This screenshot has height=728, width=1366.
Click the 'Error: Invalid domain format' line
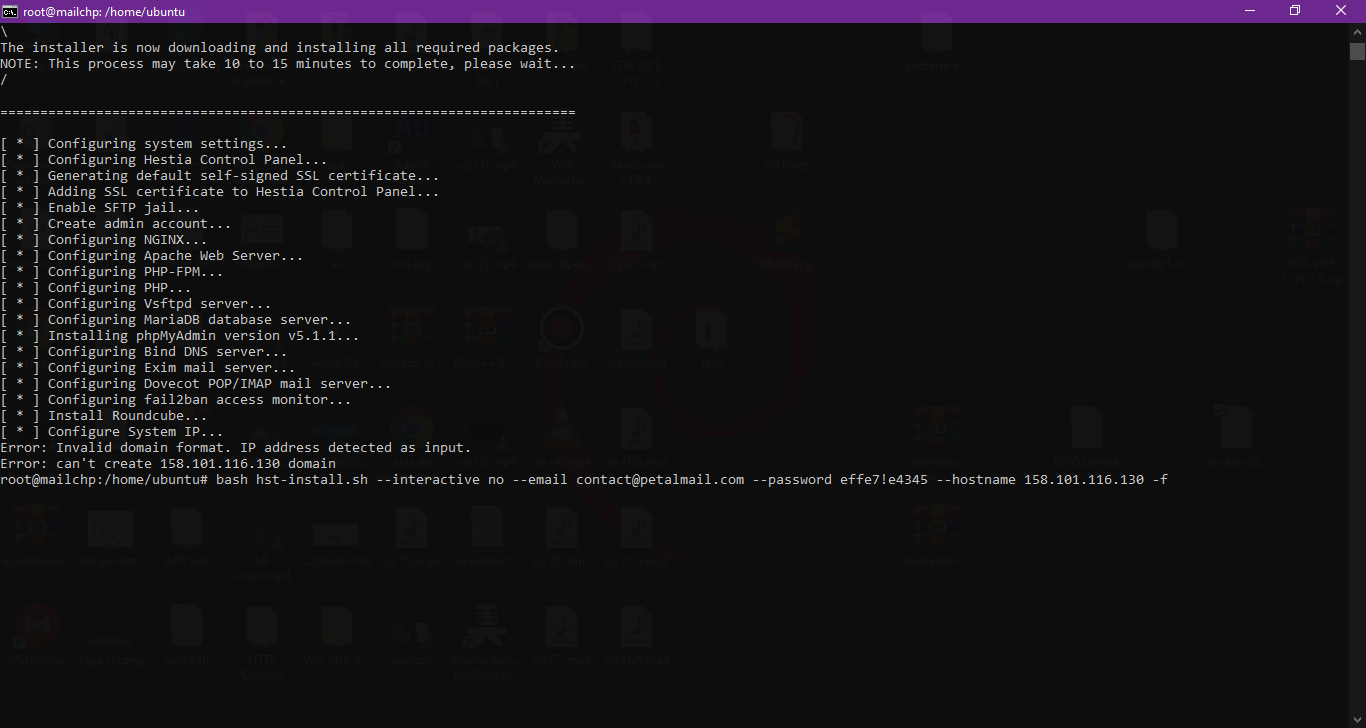(235, 448)
